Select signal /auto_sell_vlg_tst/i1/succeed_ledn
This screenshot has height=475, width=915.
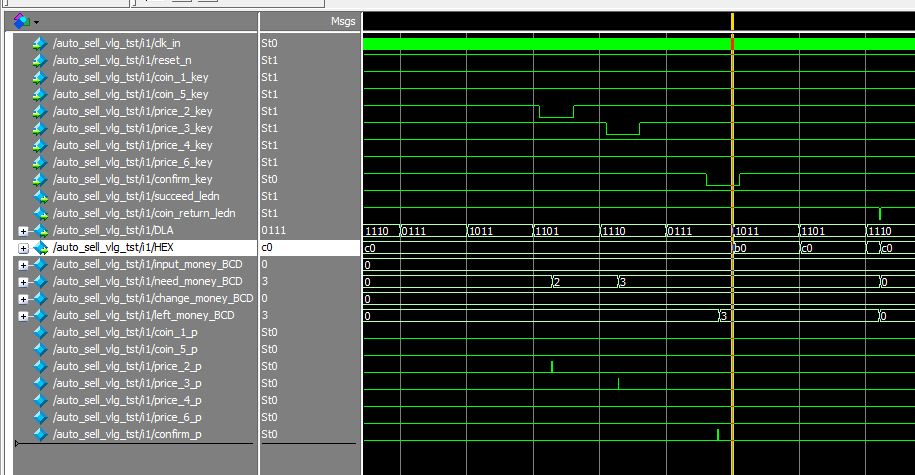tap(136, 196)
